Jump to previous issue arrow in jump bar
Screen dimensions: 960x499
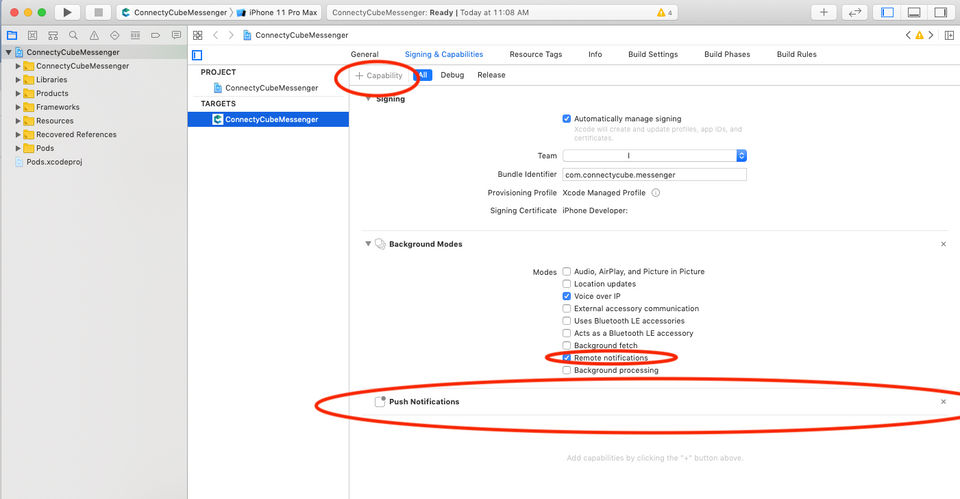click(x=908, y=36)
